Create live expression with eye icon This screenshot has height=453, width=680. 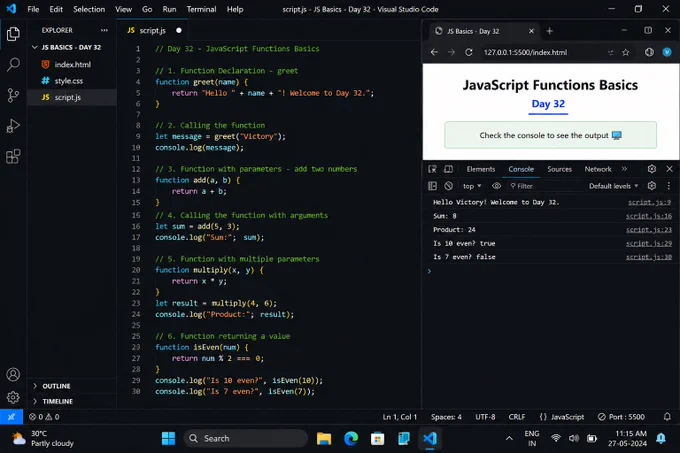click(x=497, y=186)
